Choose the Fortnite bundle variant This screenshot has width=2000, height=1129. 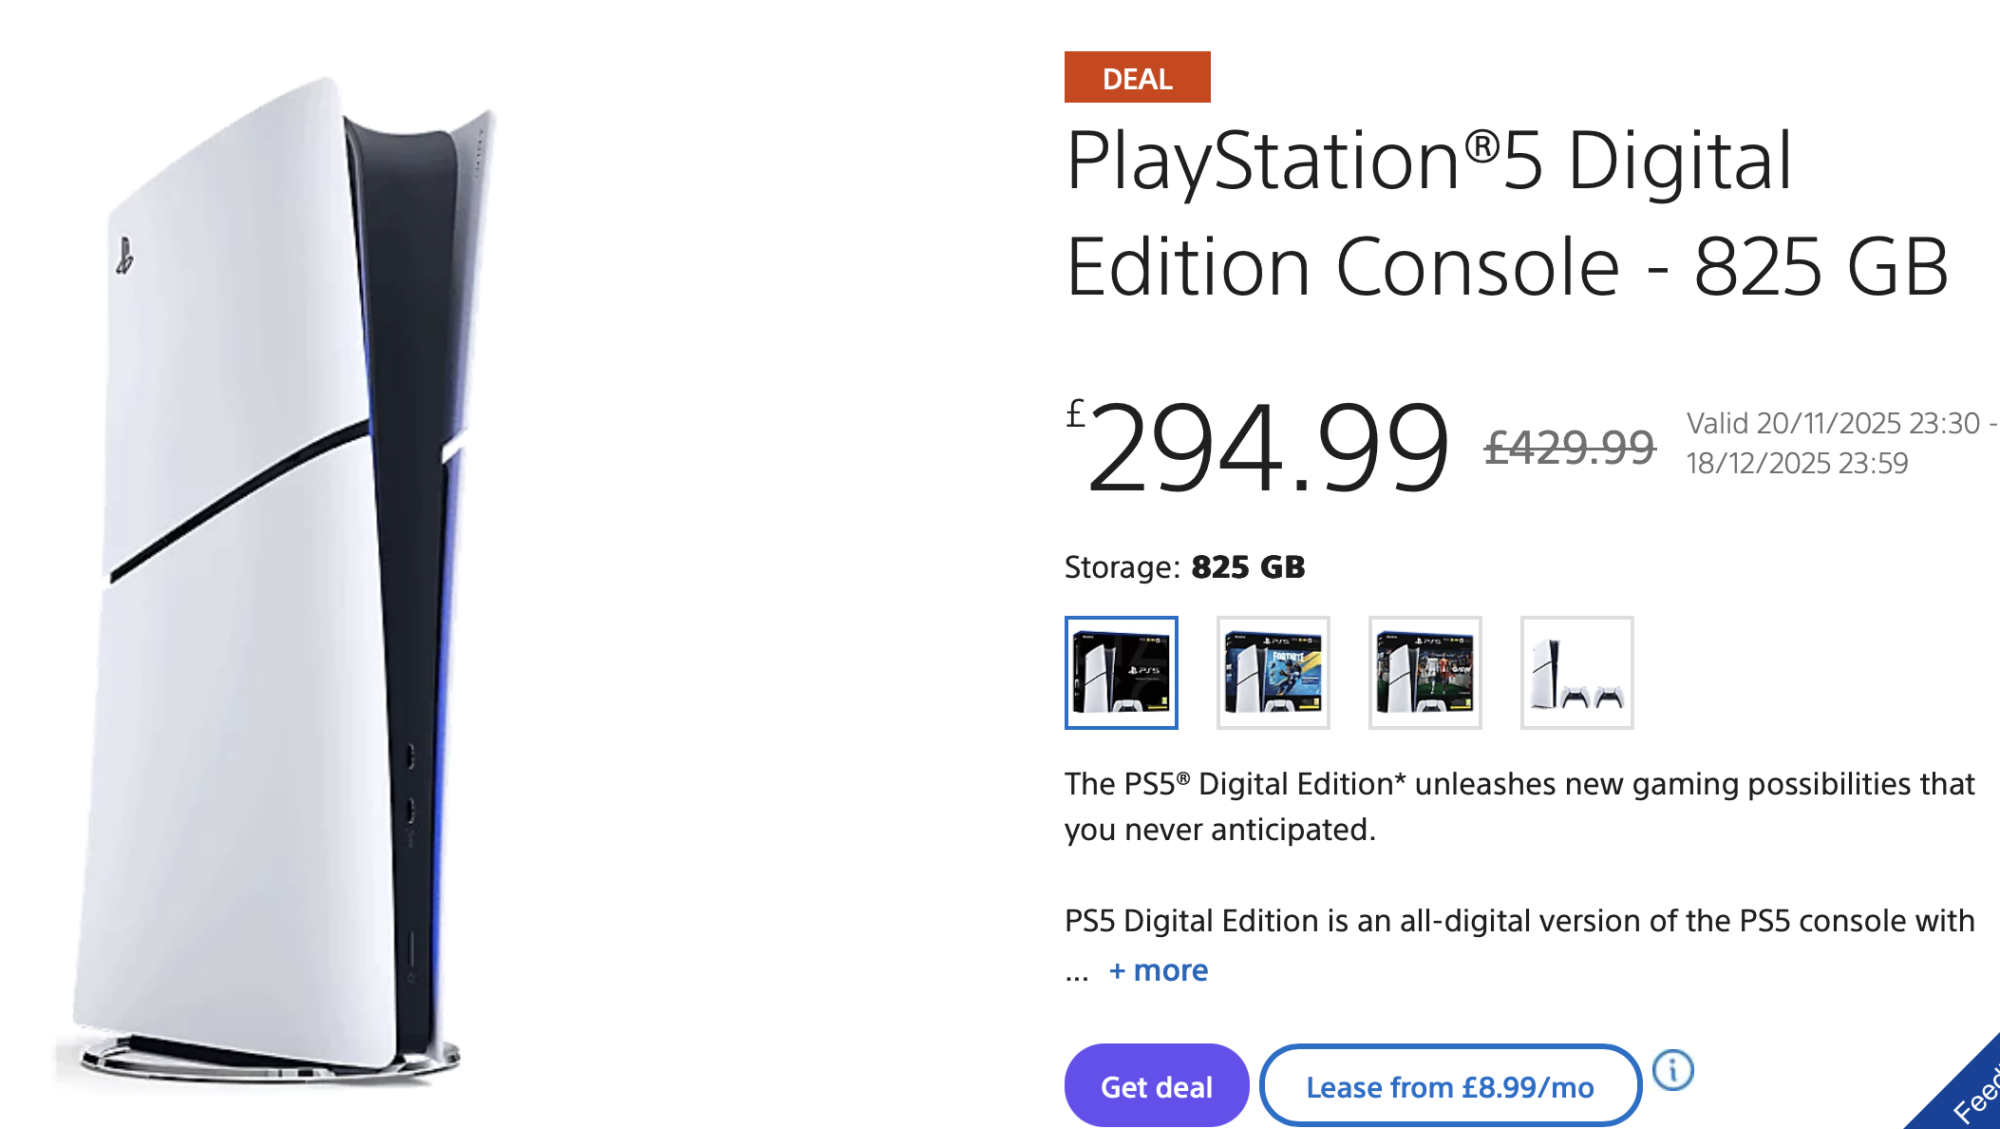(x=1273, y=672)
